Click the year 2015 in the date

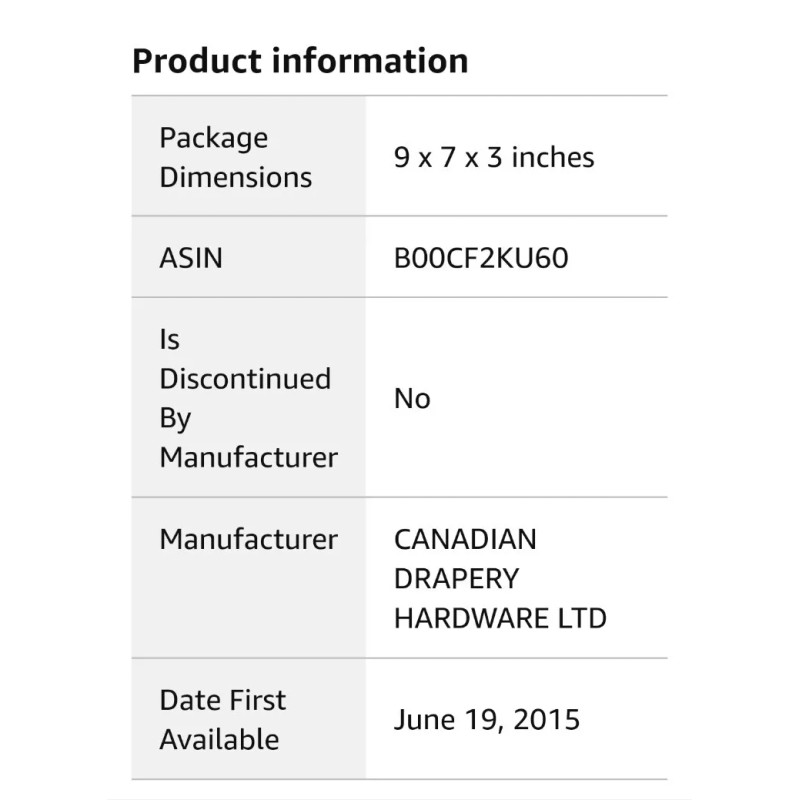click(549, 719)
